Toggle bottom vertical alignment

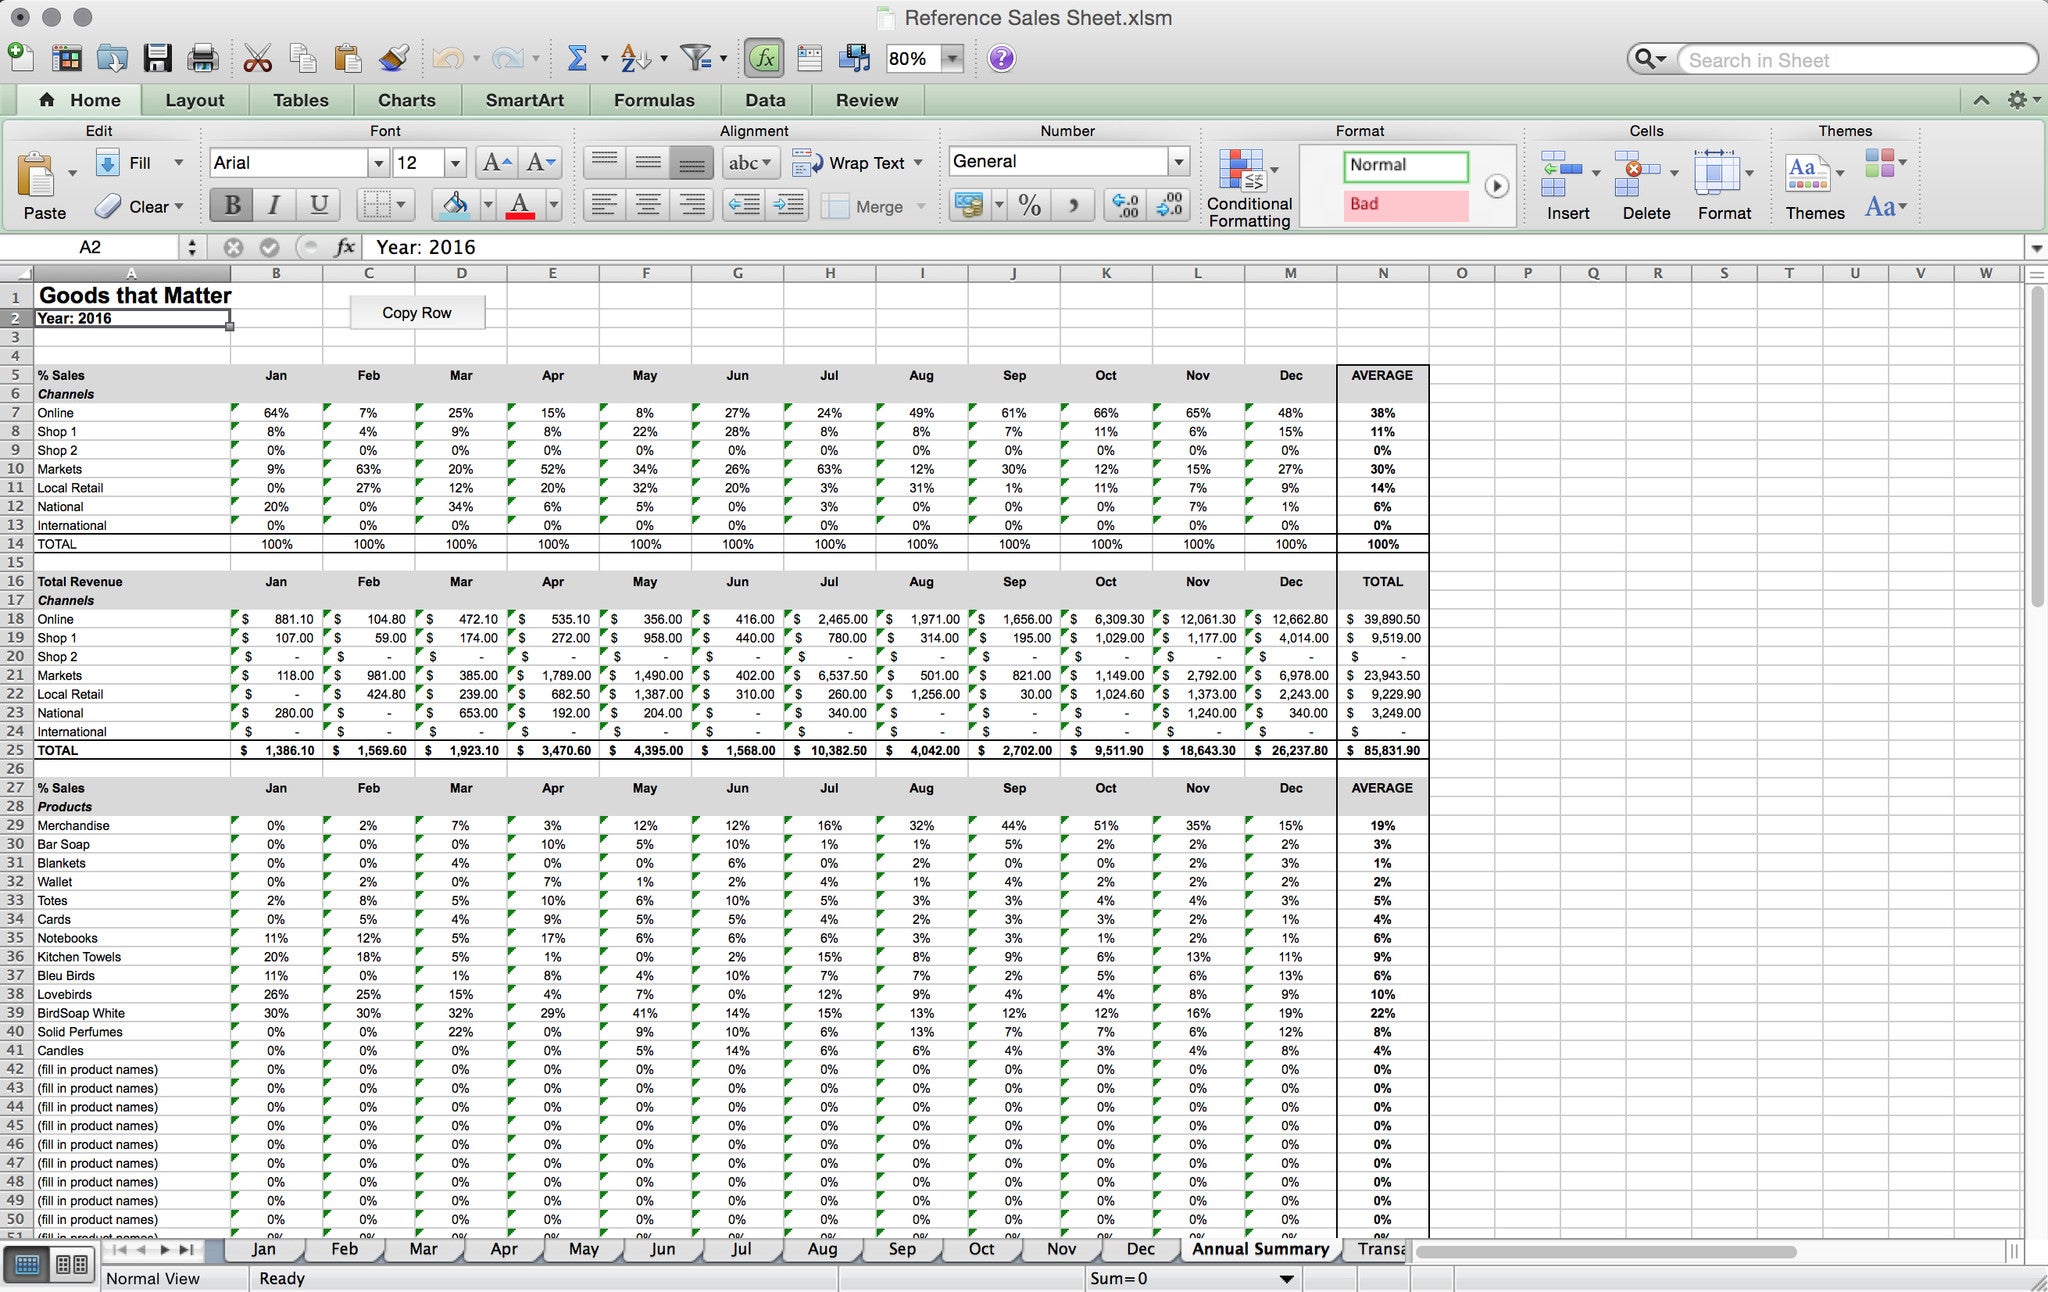point(691,162)
